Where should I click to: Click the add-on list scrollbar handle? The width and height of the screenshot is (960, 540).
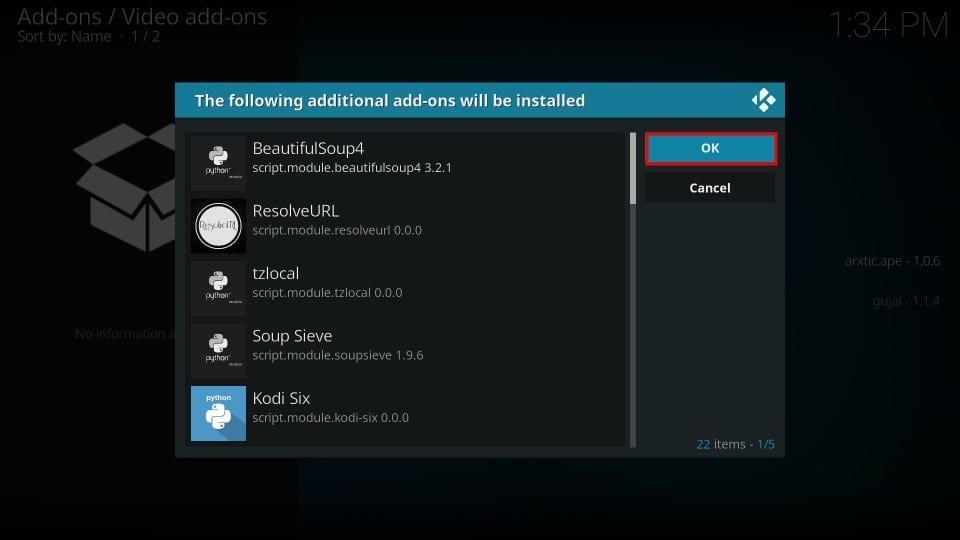pos(633,168)
